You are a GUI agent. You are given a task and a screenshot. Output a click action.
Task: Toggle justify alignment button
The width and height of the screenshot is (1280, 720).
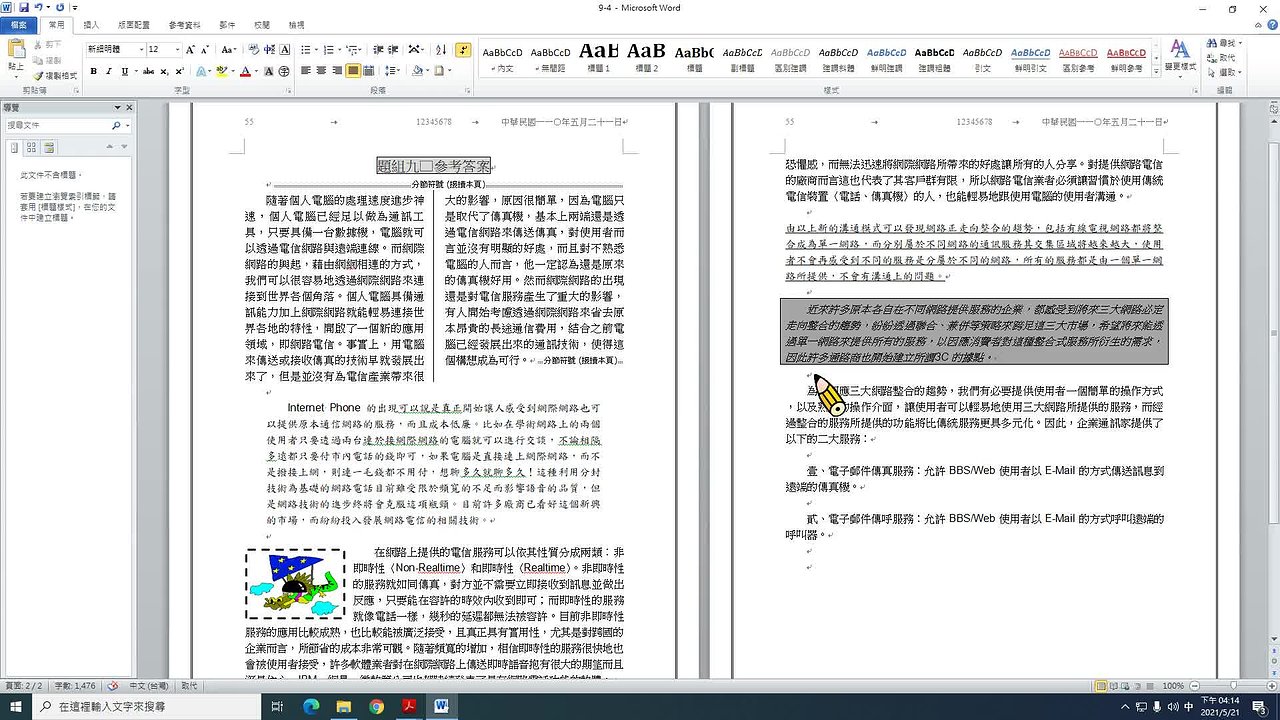(354, 71)
